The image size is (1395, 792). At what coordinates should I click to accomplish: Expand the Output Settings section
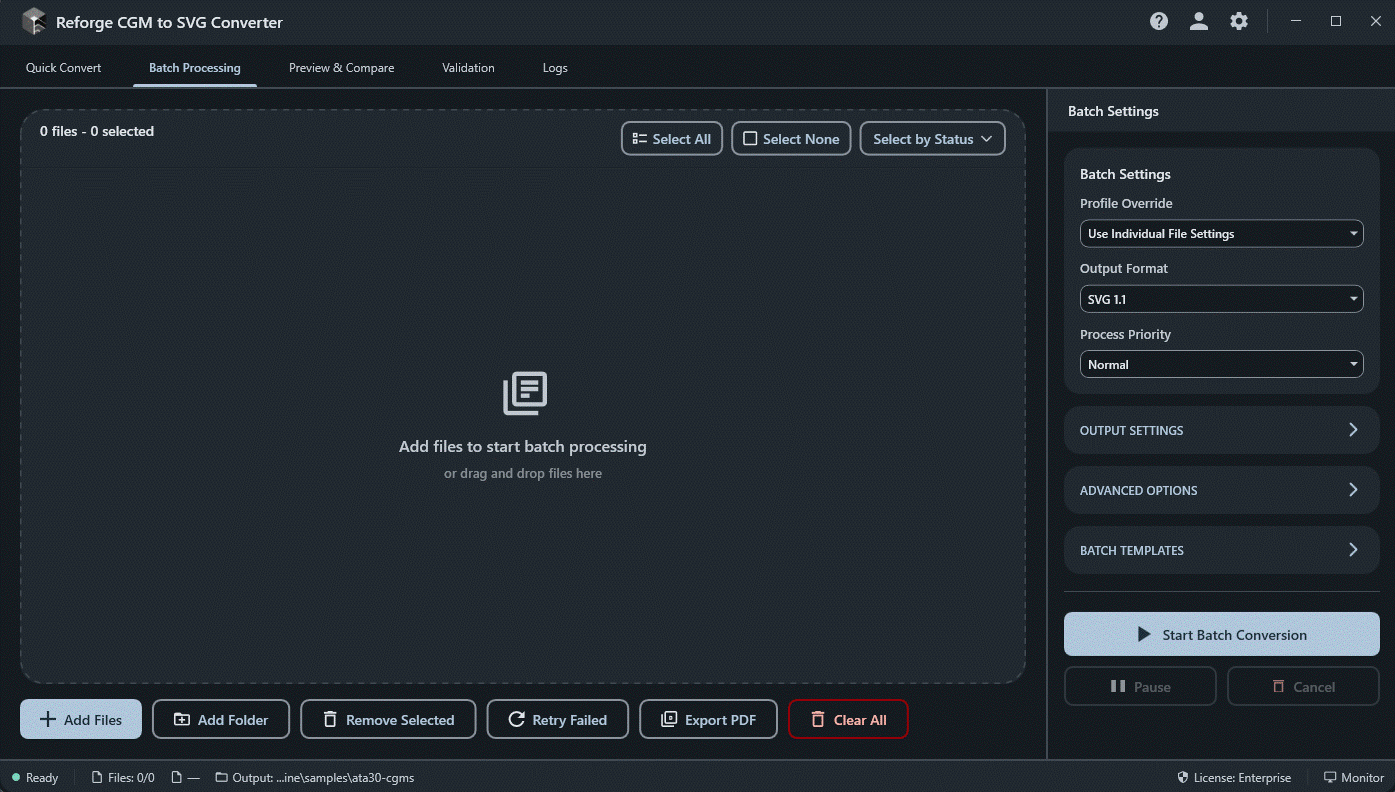click(1221, 430)
